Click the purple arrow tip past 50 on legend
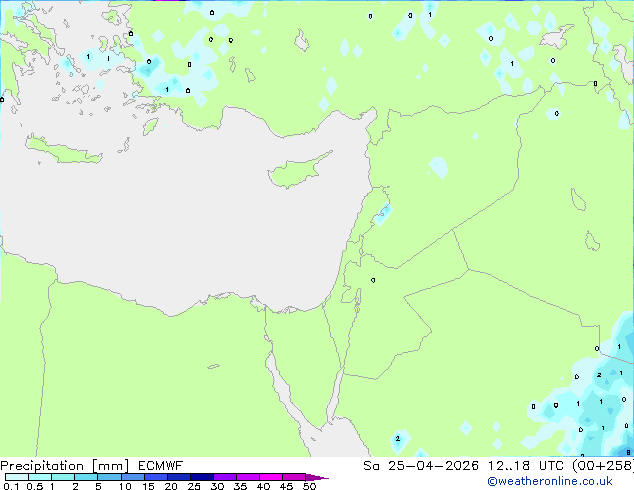This screenshot has width=634, height=490. coord(317,477)
